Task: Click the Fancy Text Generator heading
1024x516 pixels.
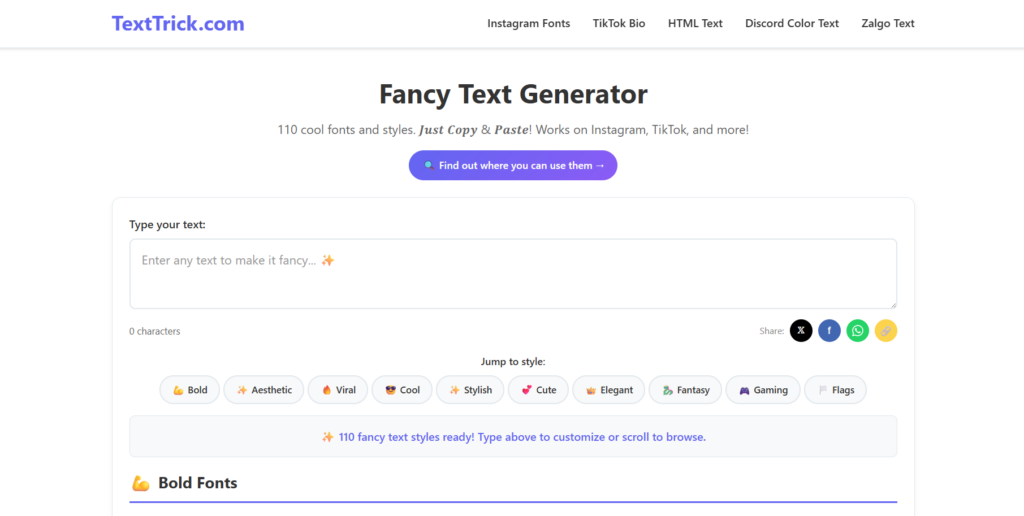Action: pyautogui.click(x=513, y=94)
